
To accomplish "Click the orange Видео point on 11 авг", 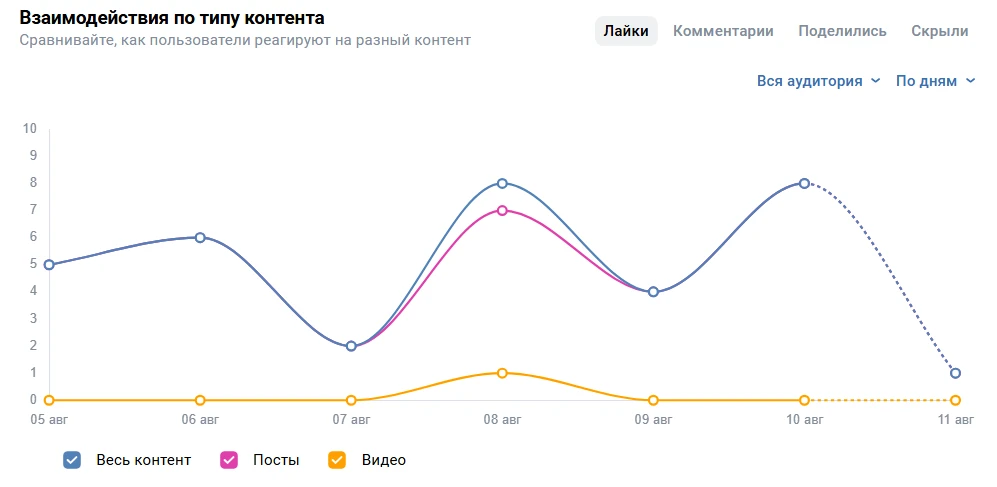I will click(x=955, y=400).
